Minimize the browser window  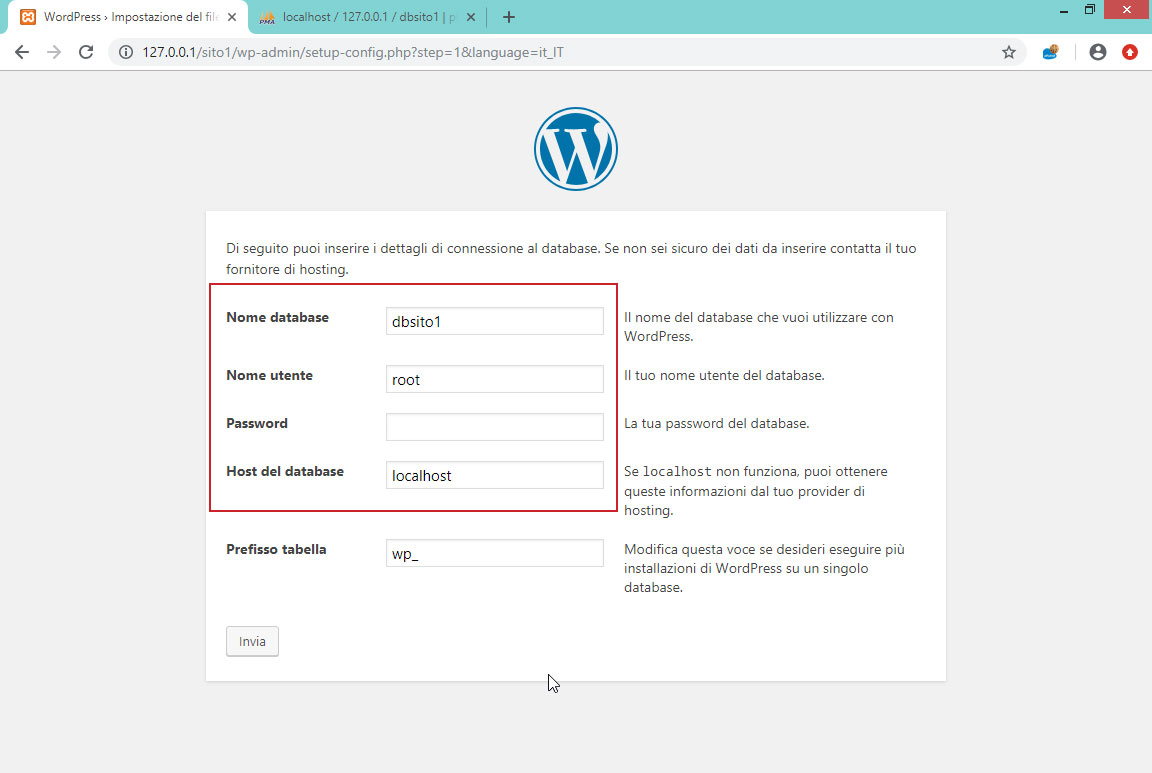click(x=1064, y=10)
